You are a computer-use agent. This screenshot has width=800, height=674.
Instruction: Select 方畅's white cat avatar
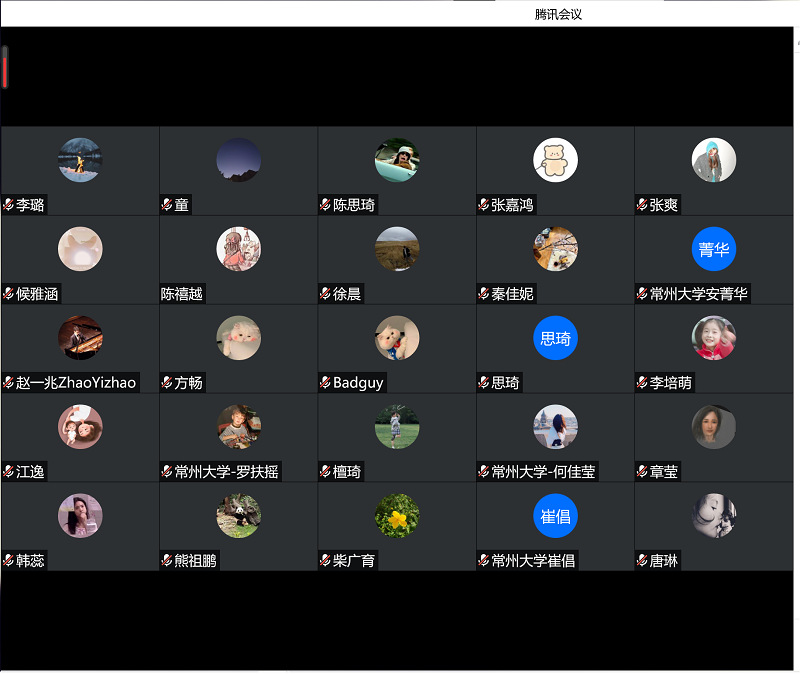tap(239, 338)
